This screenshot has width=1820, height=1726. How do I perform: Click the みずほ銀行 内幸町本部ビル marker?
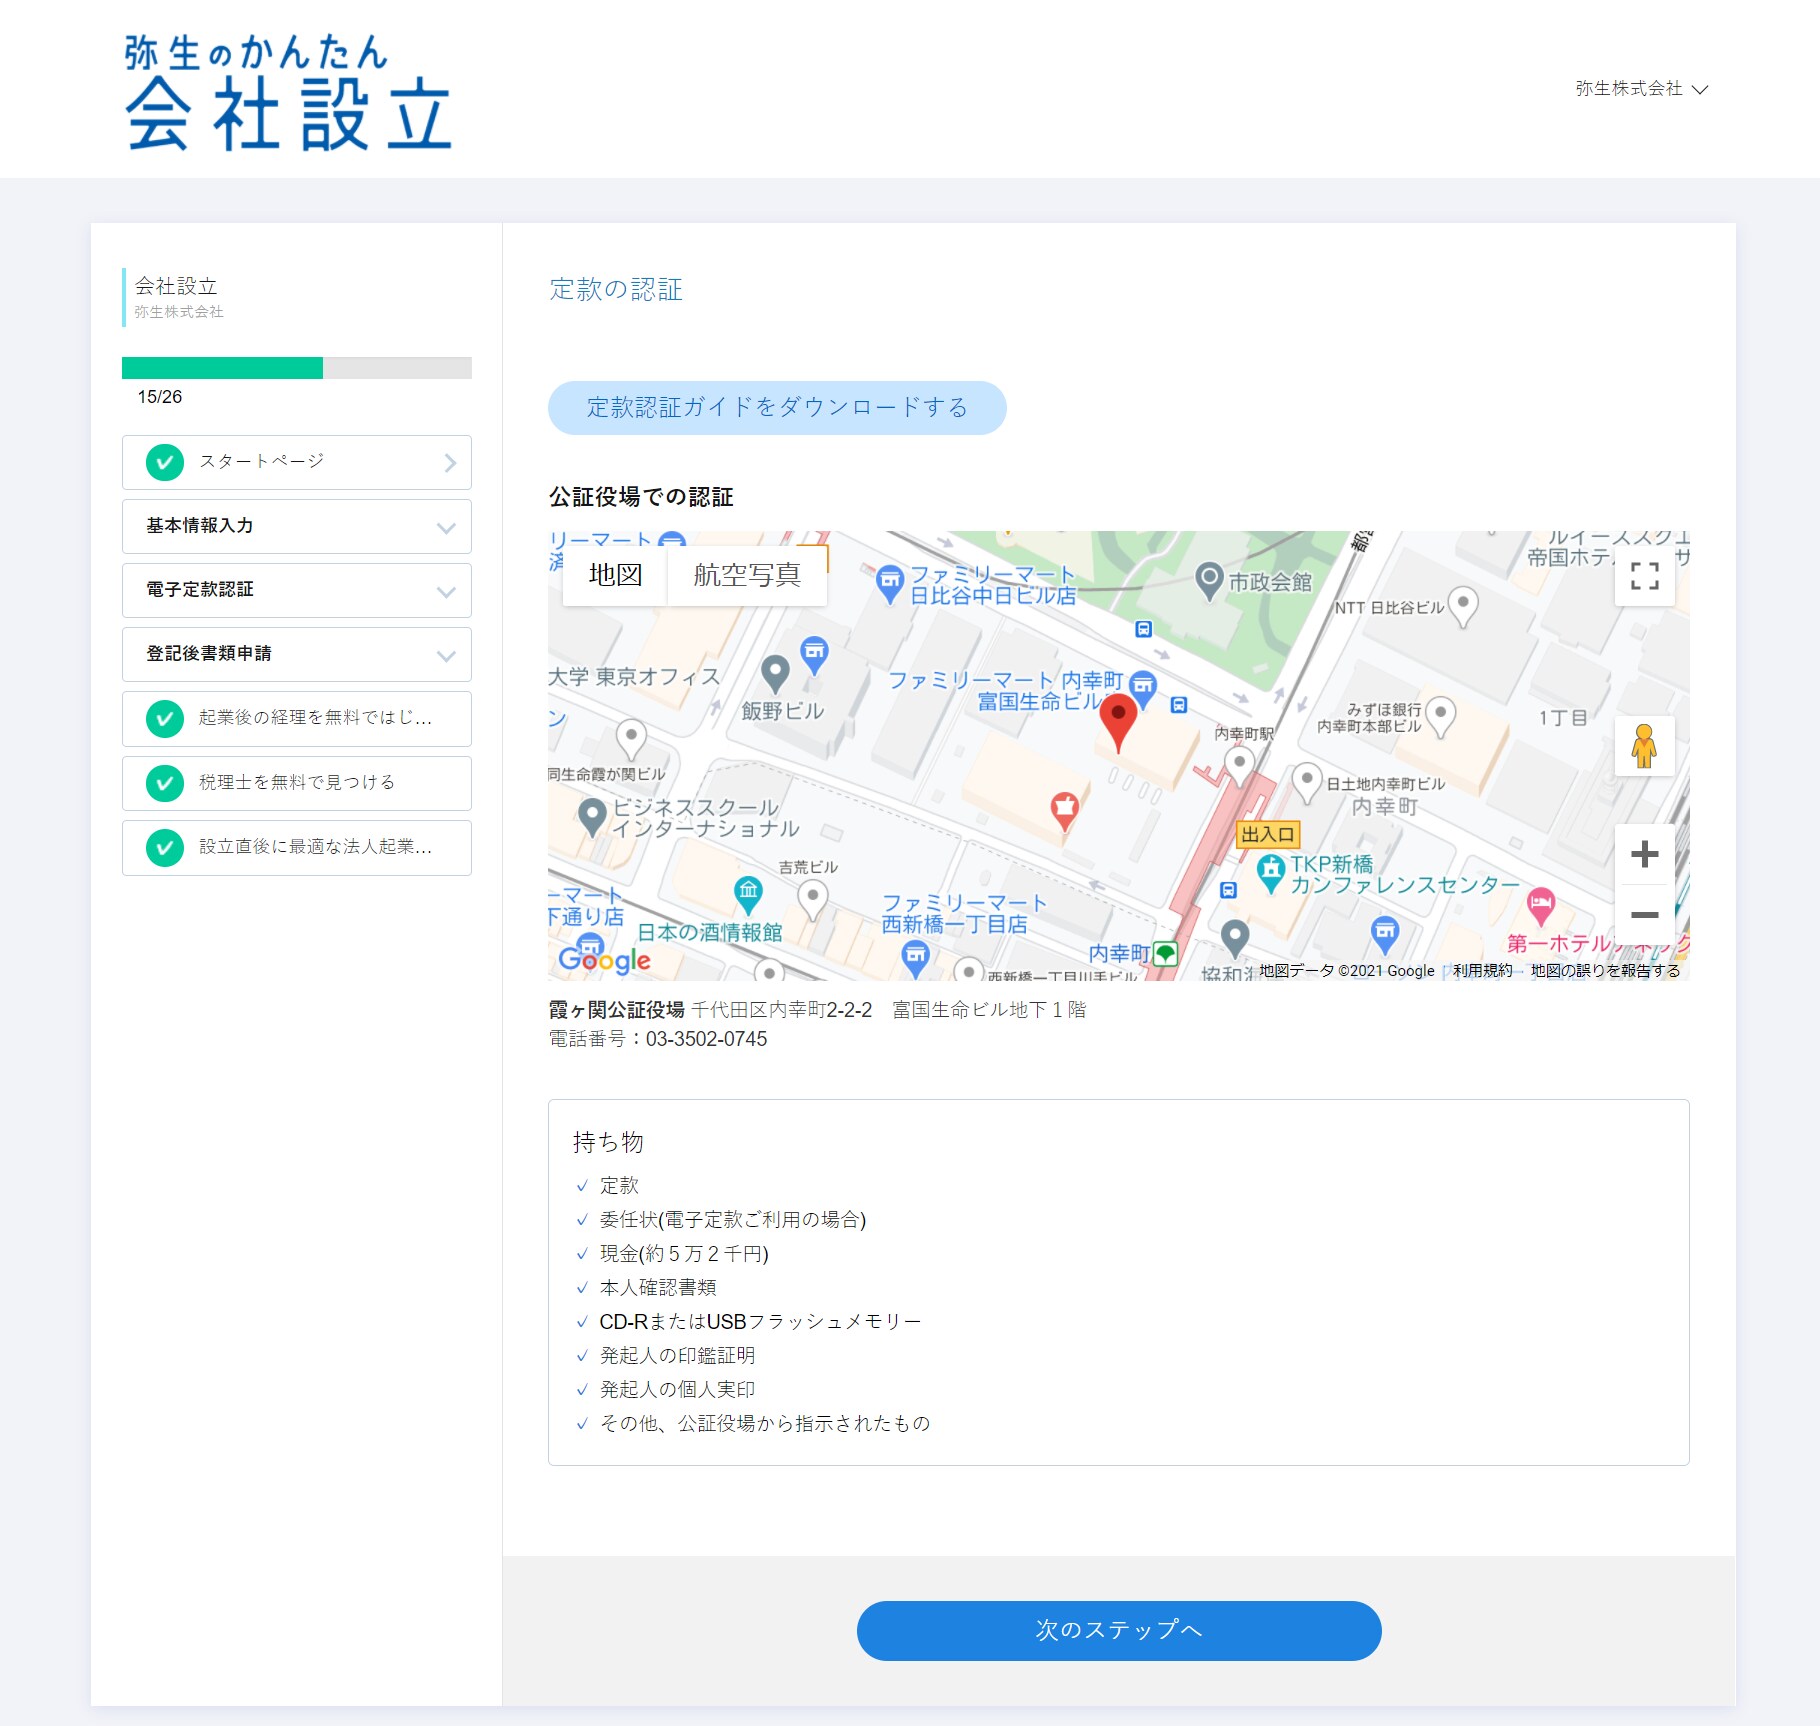pyautogui.click(x=1441, y=716)
